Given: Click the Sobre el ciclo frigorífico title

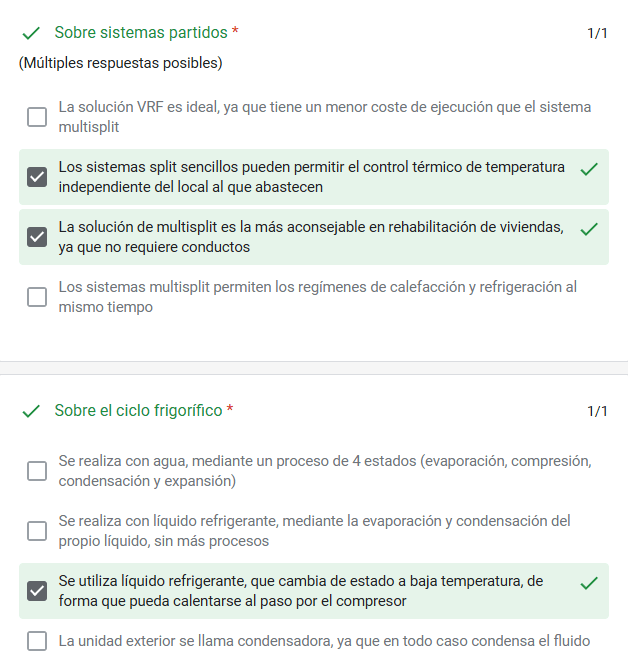Looking at the screenshot, I should click(x=138, y=411).
